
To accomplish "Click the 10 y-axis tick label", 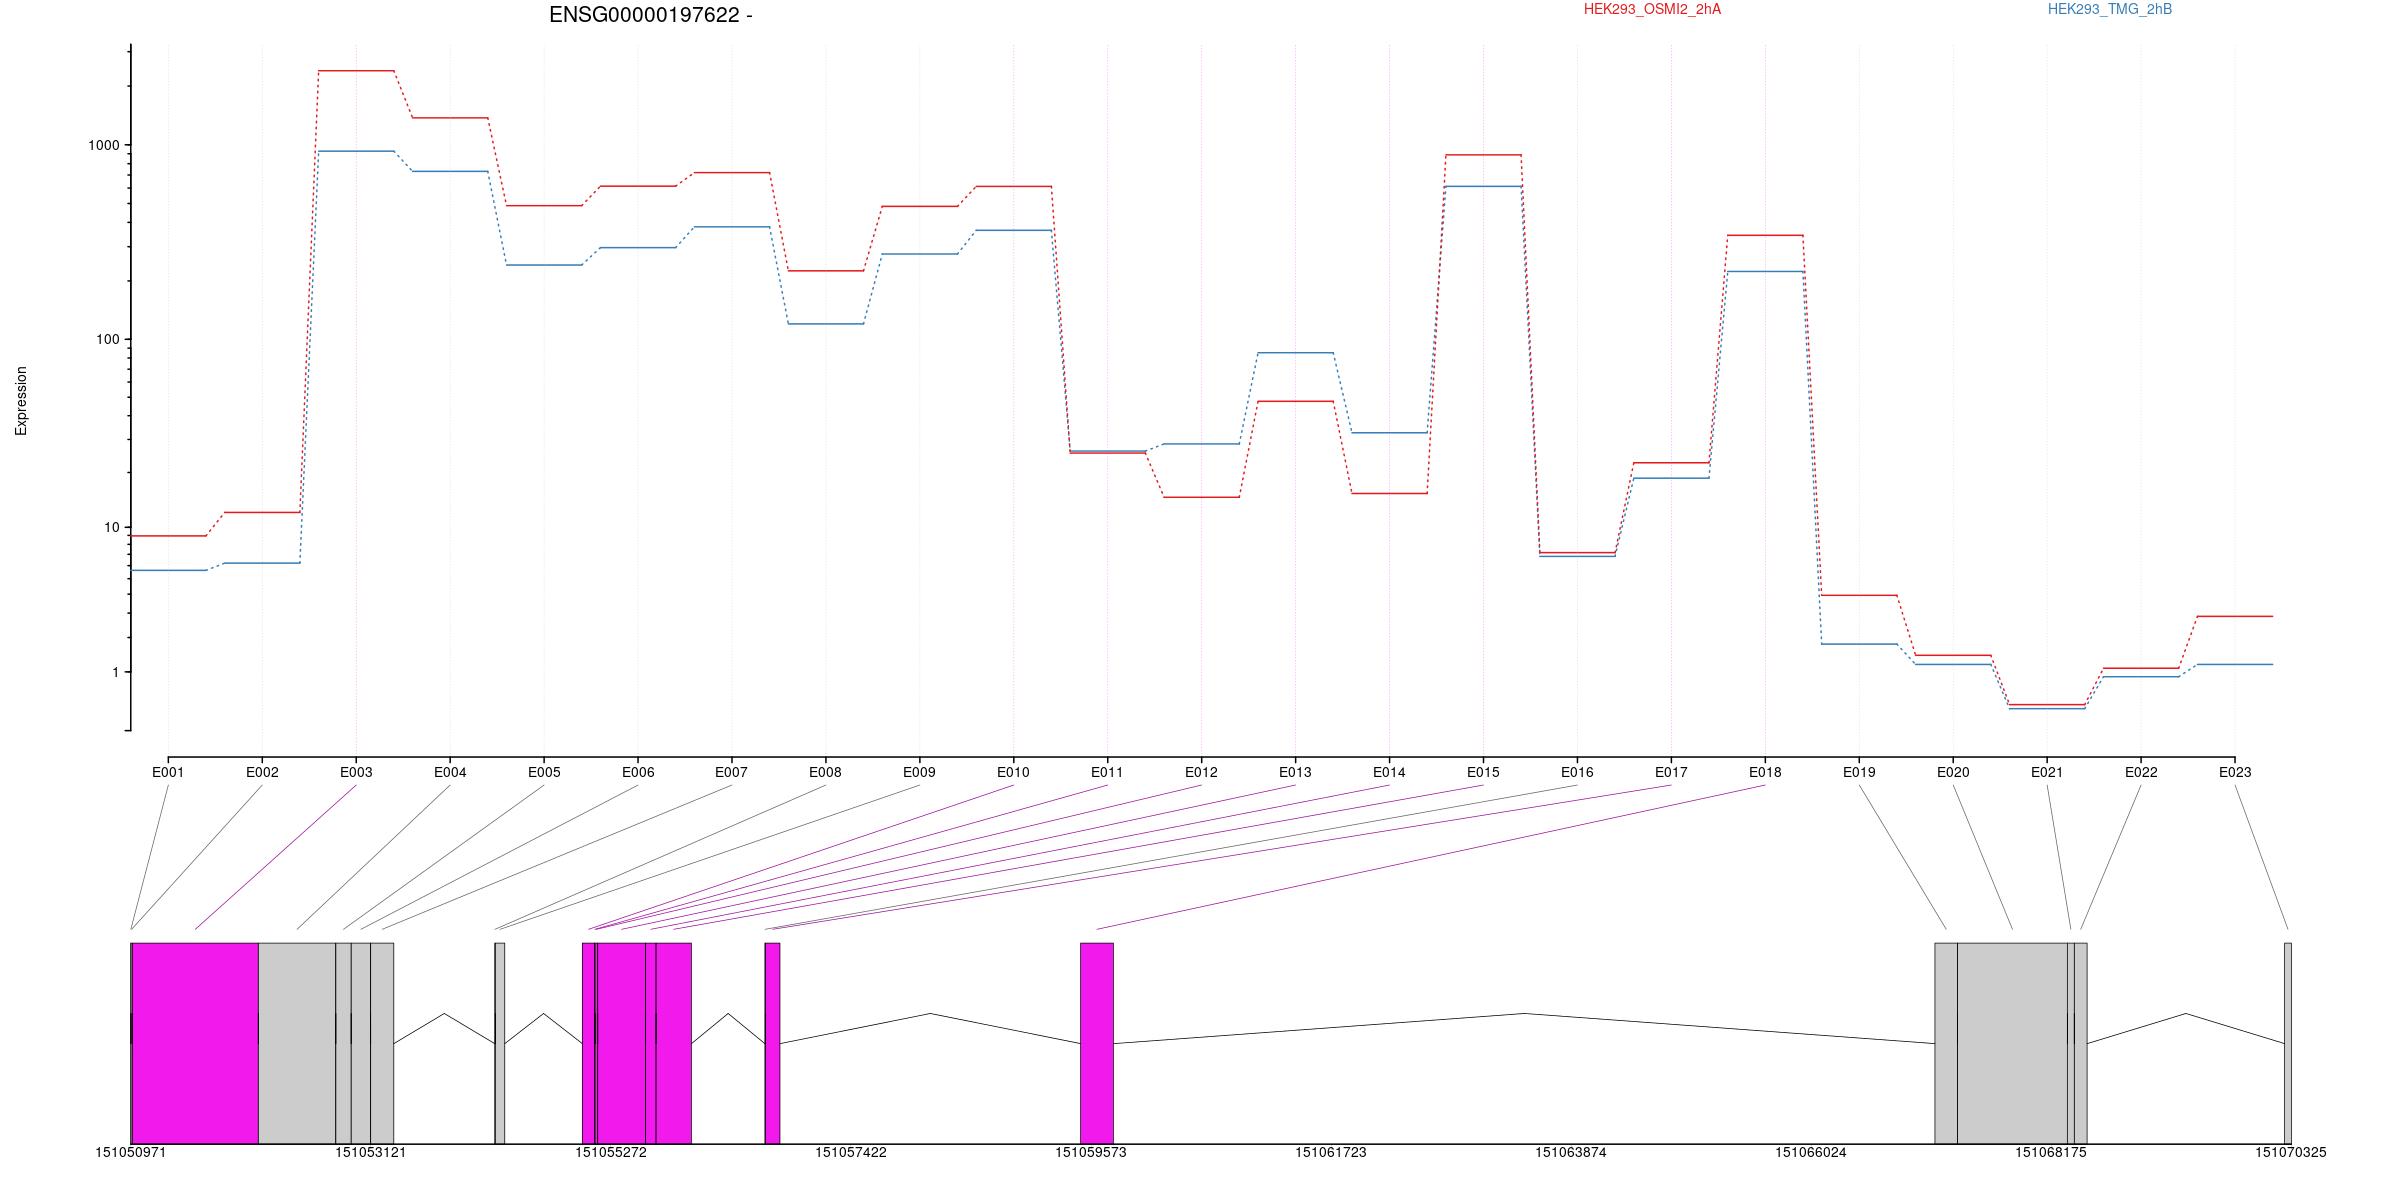I will pos(112,527).
